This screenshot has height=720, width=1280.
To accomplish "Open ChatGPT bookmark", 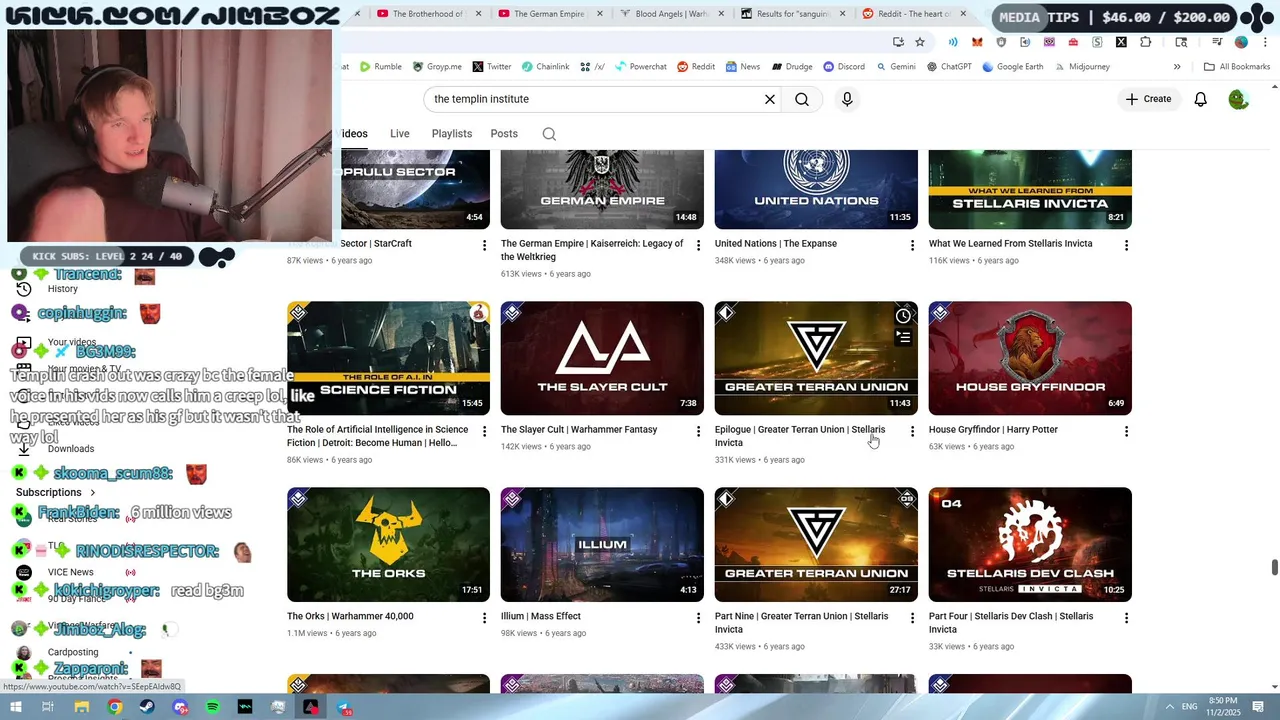I will [x=949, y=67].
